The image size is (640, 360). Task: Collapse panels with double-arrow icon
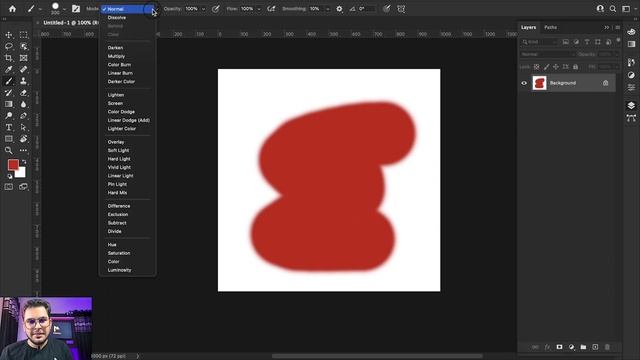[607, 27]
